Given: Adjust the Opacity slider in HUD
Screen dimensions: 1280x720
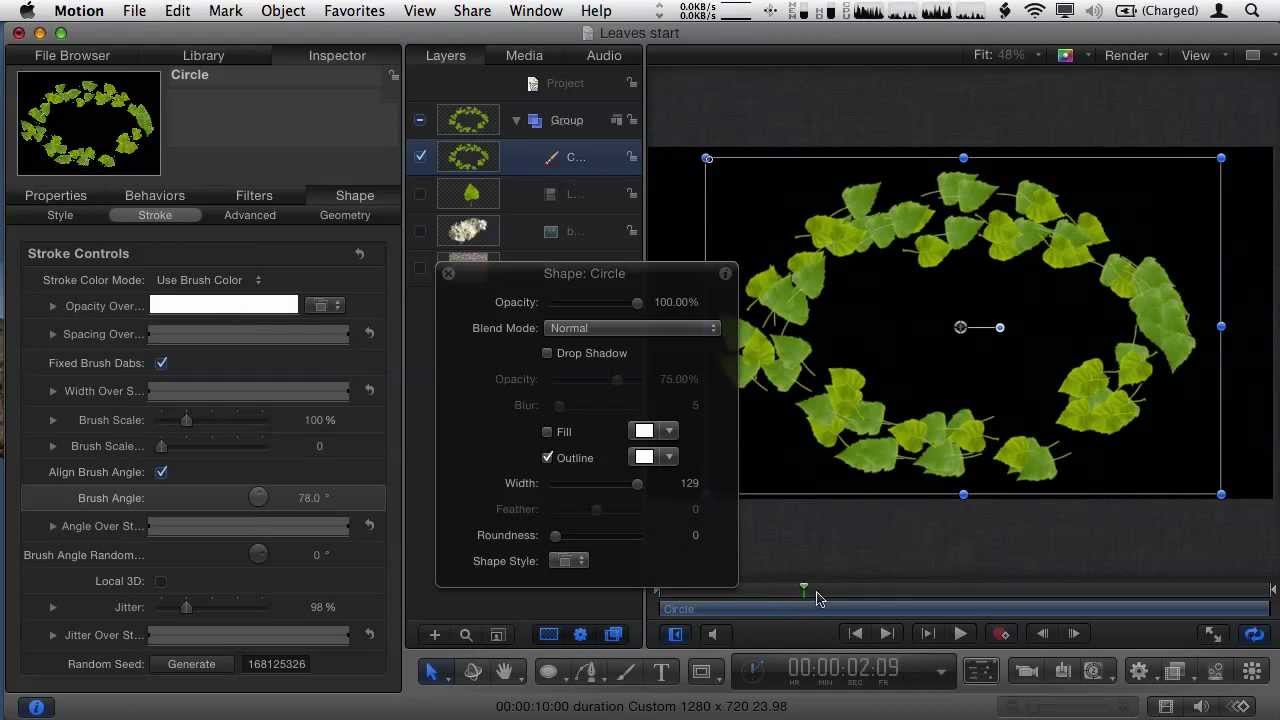Looking at the screenshot, I should coord(596,302).
